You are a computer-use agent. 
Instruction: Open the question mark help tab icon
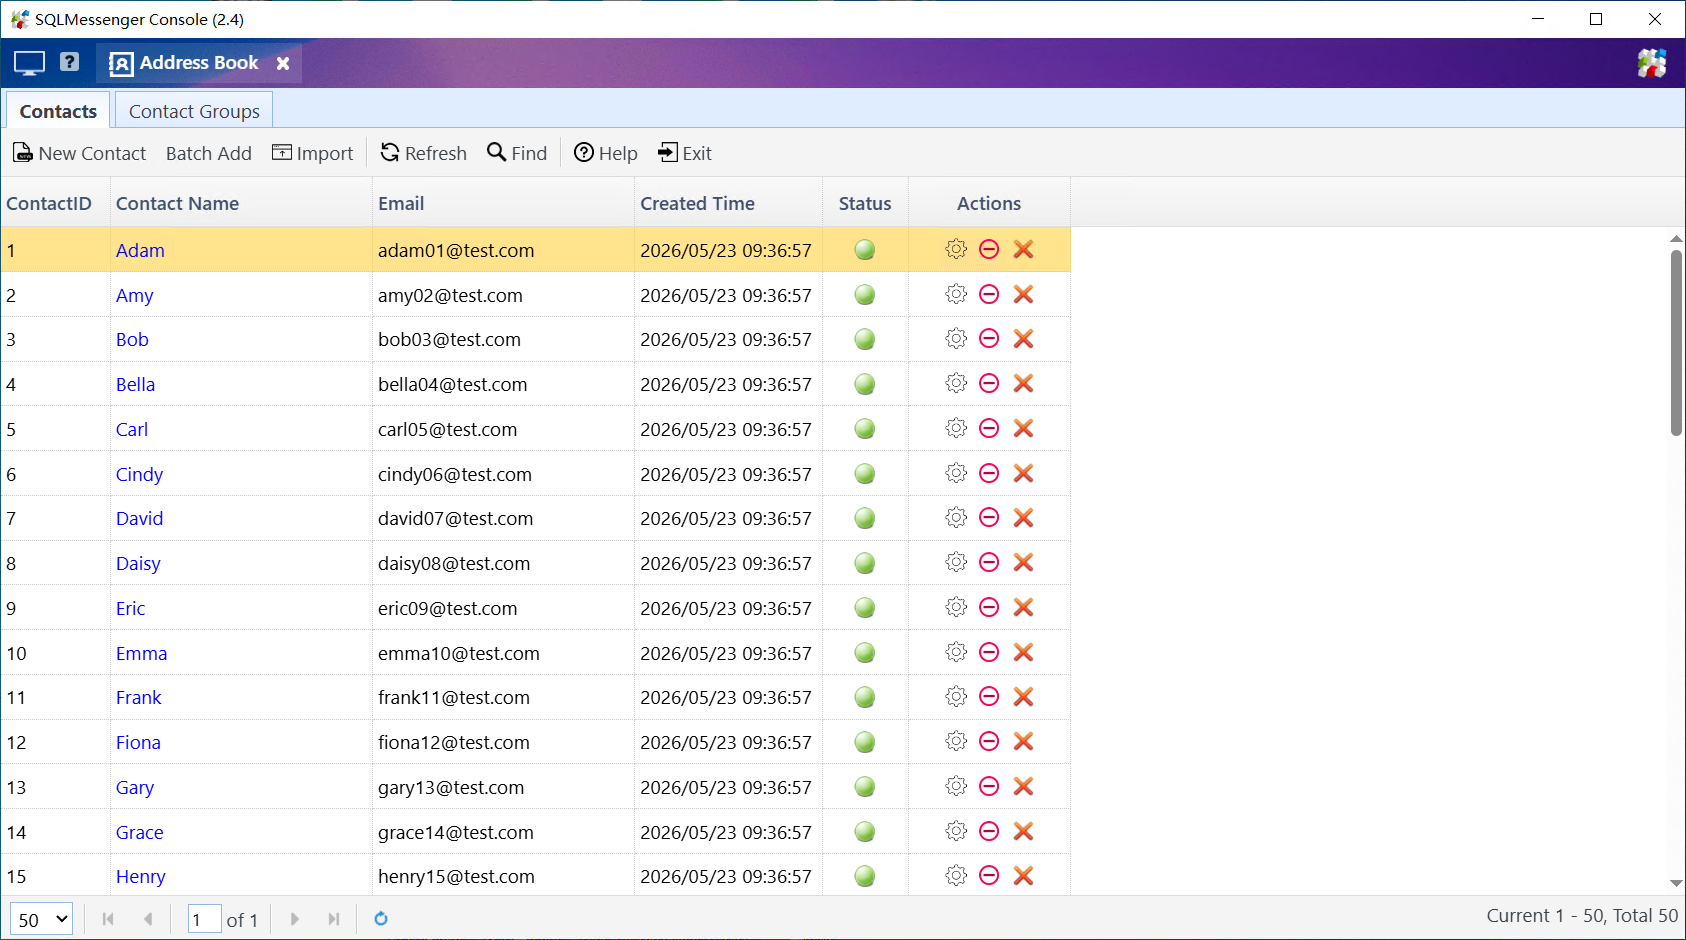(69, 62)
